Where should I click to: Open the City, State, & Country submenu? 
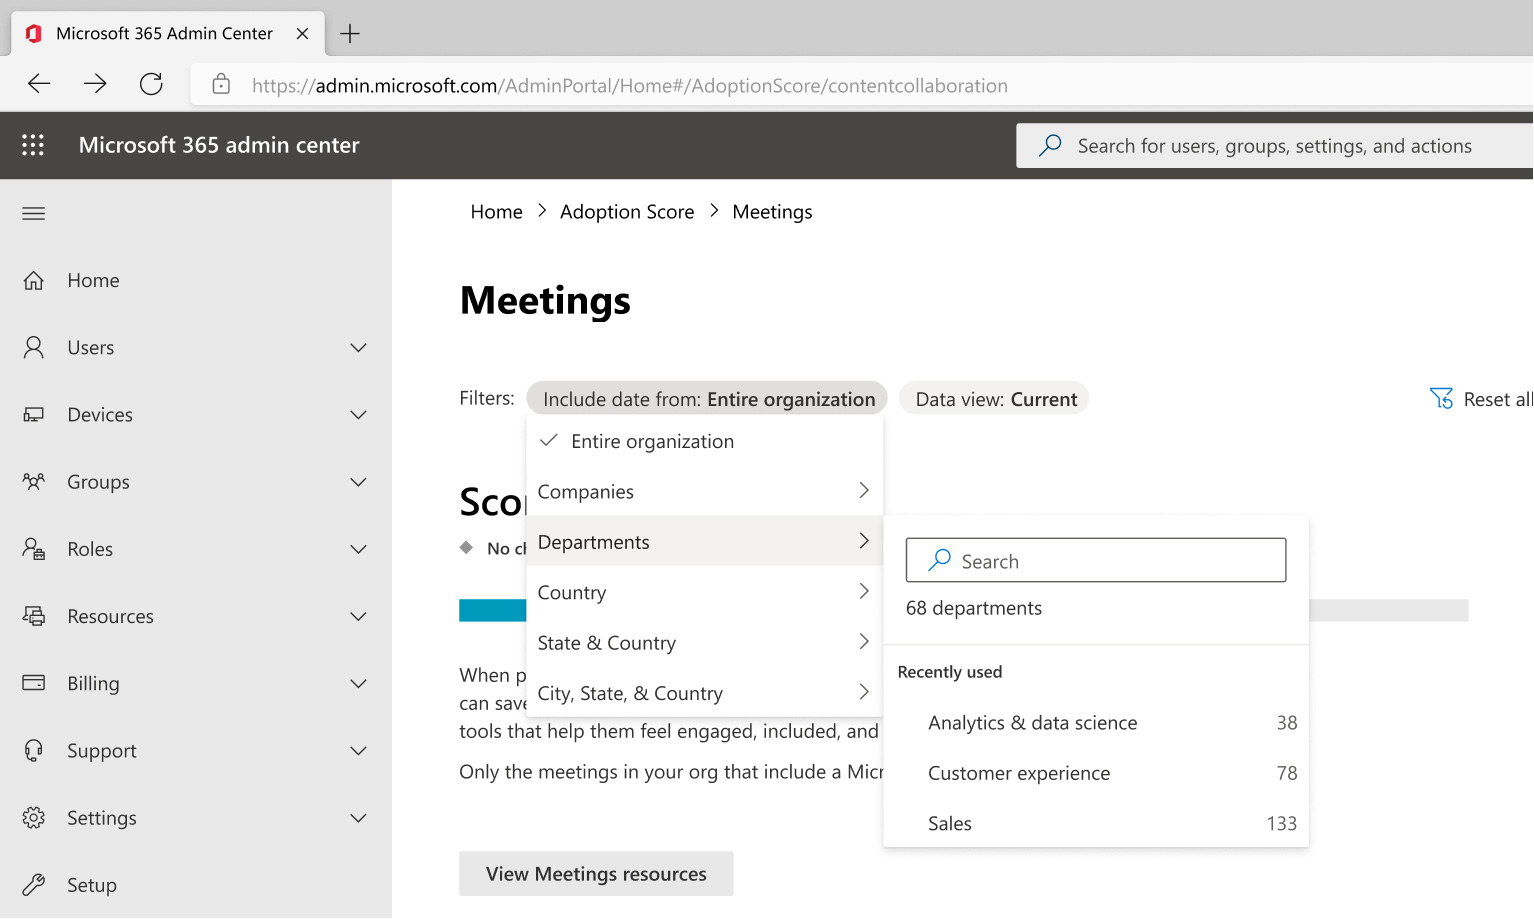coord(705,692)
